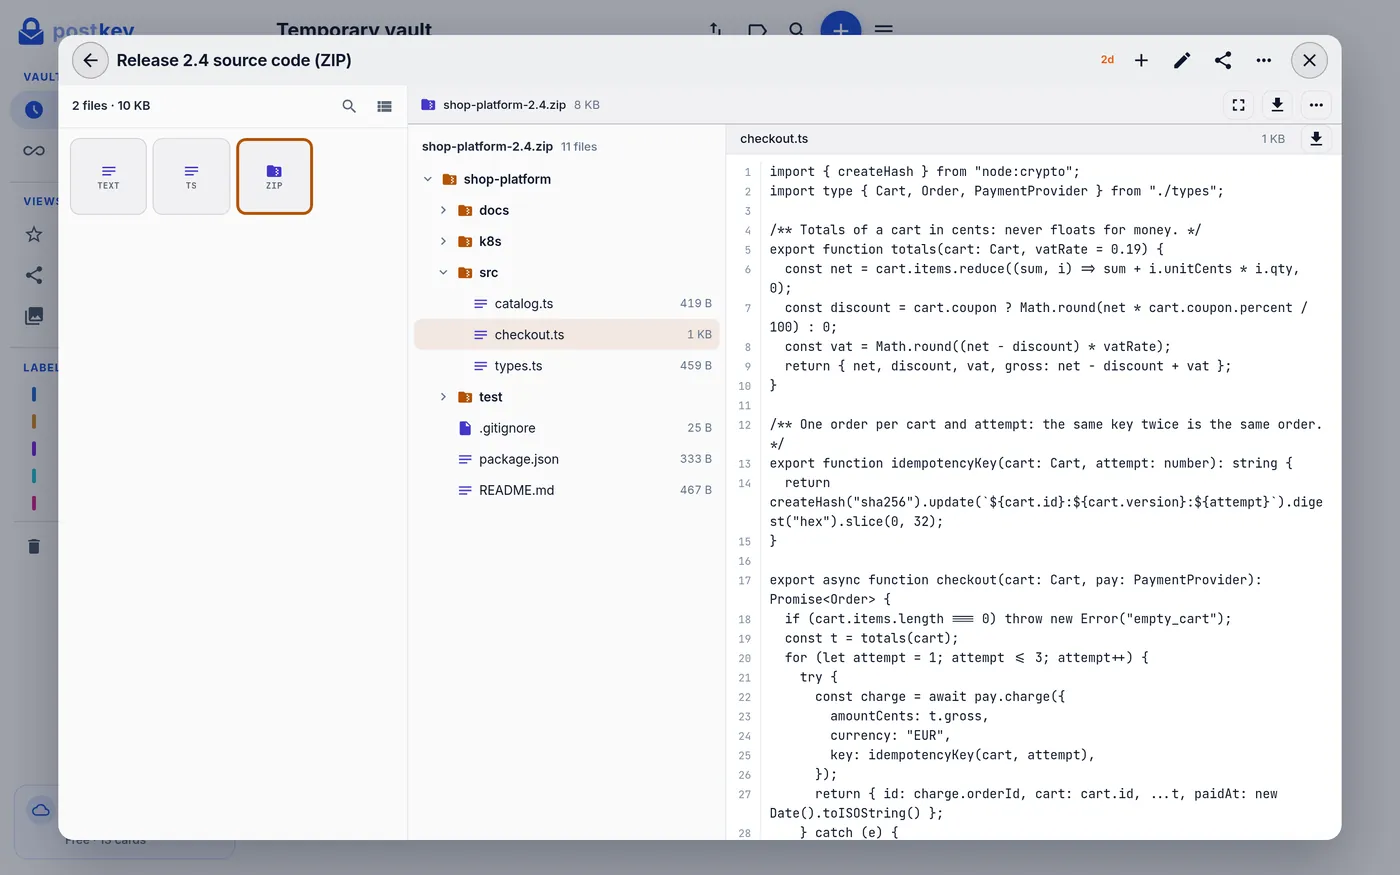Select the purple label in the sidebar
The height and width of the screenshot is (875, 1400).
click(34, 449)
